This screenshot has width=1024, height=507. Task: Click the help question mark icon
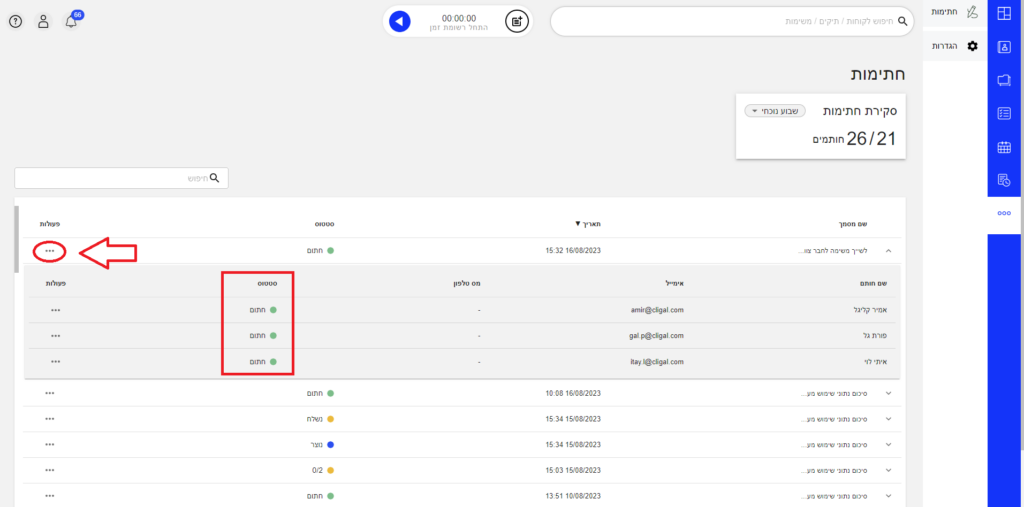click(15, 21)
